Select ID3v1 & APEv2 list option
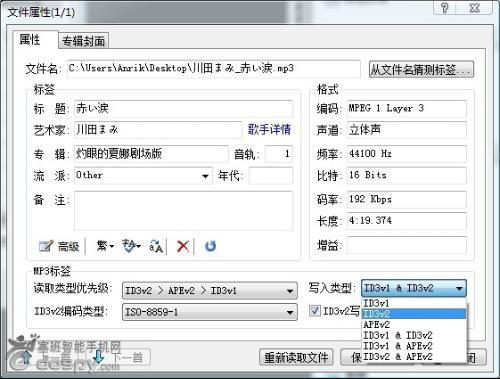 414,346
